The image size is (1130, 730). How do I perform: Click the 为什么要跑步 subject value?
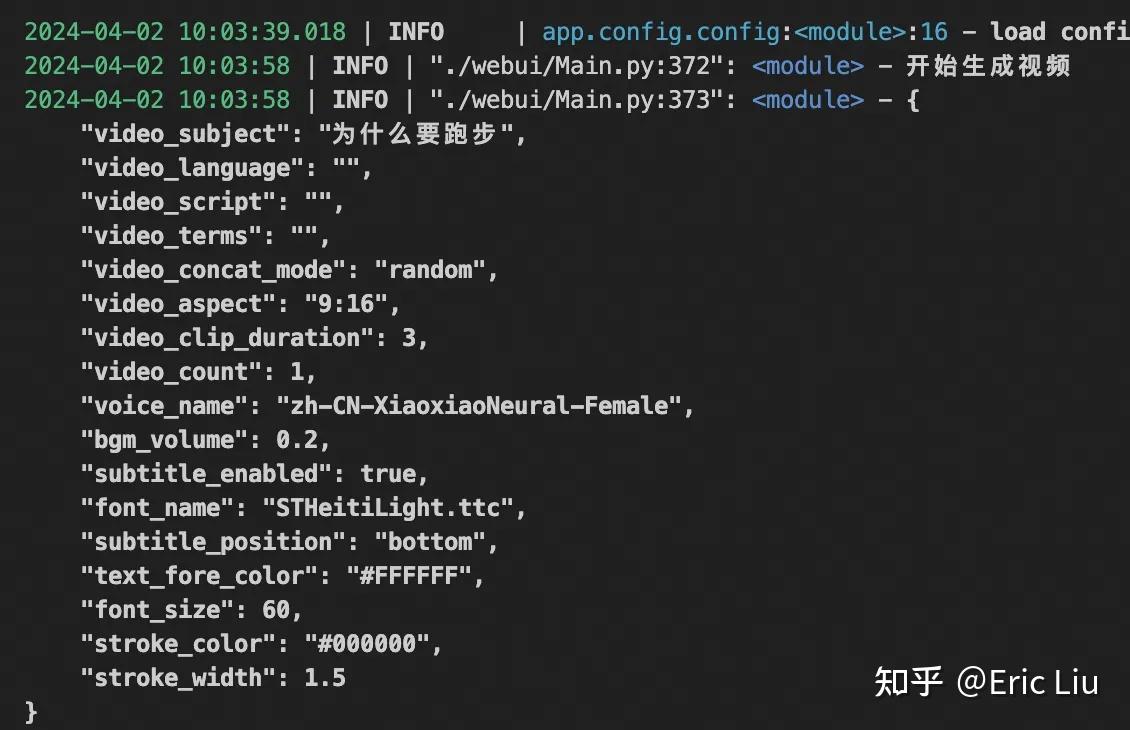(415, 134)
